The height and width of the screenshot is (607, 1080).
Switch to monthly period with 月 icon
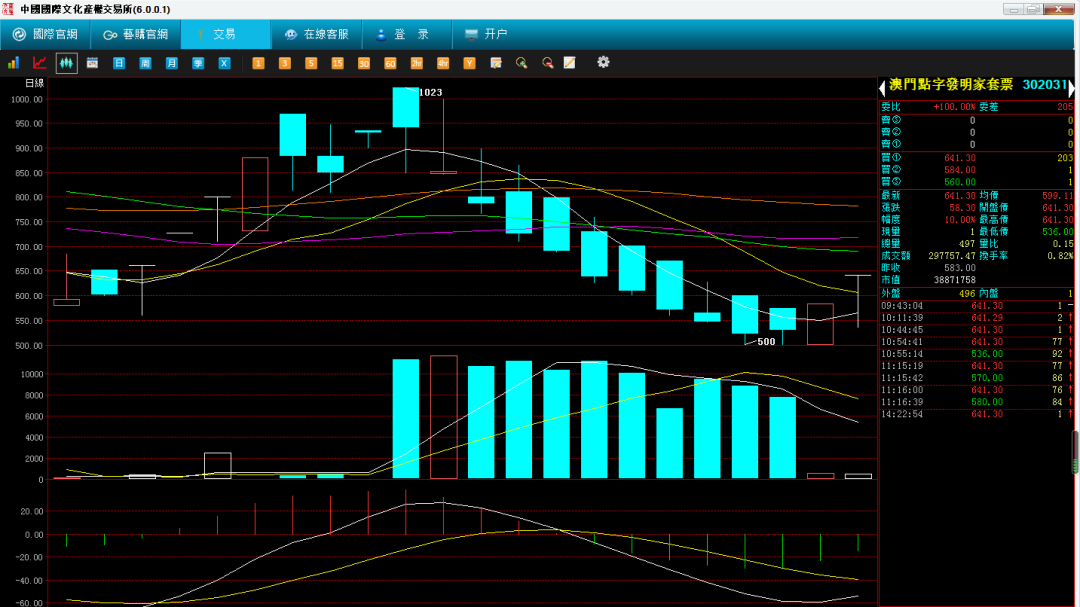click(x=172, y=63)
